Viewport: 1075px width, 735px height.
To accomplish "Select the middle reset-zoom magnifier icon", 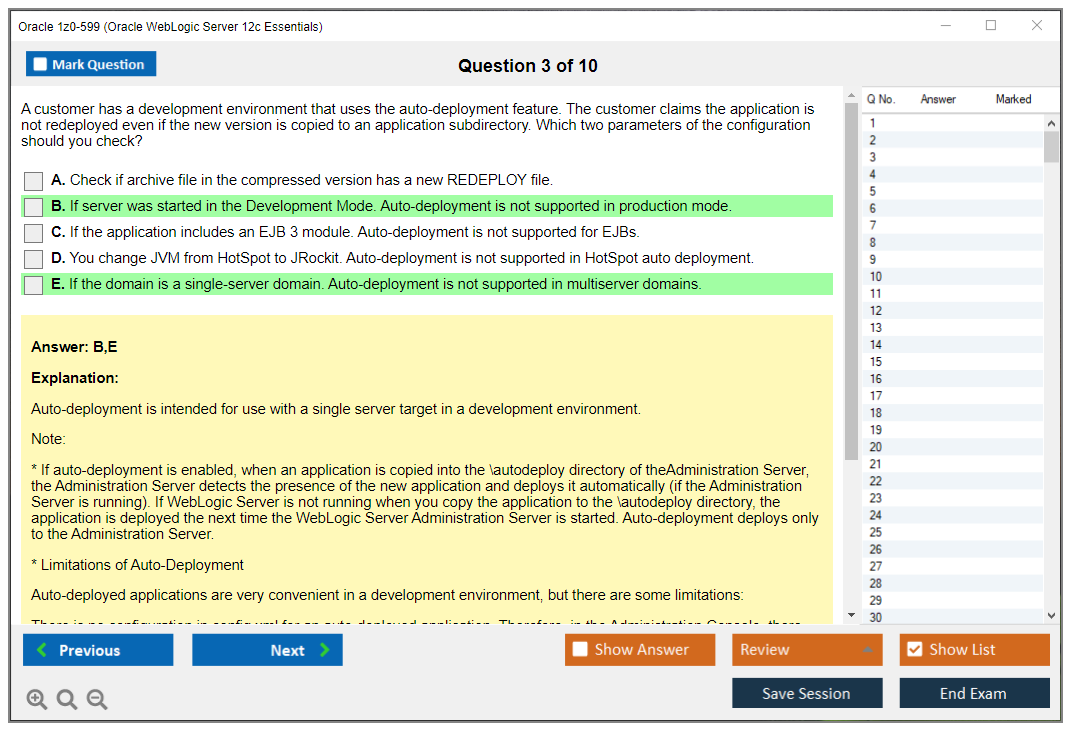I will pyautogui.click(x=67, y=699).
